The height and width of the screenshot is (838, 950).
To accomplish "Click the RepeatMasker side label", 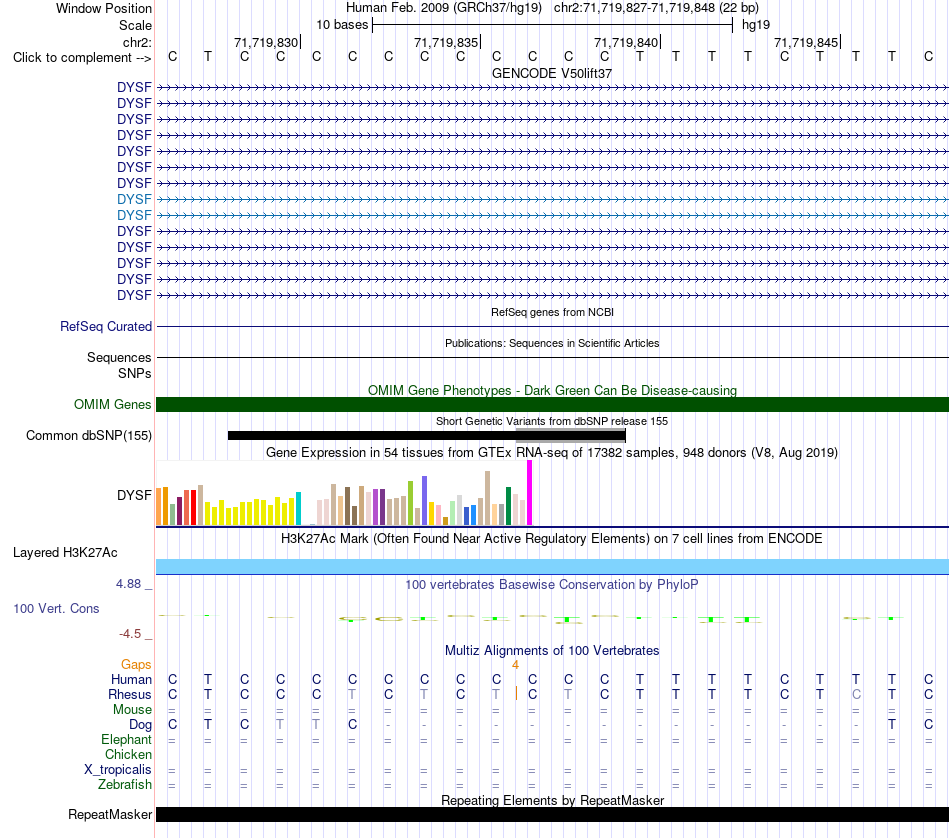I will coord(110,814).
